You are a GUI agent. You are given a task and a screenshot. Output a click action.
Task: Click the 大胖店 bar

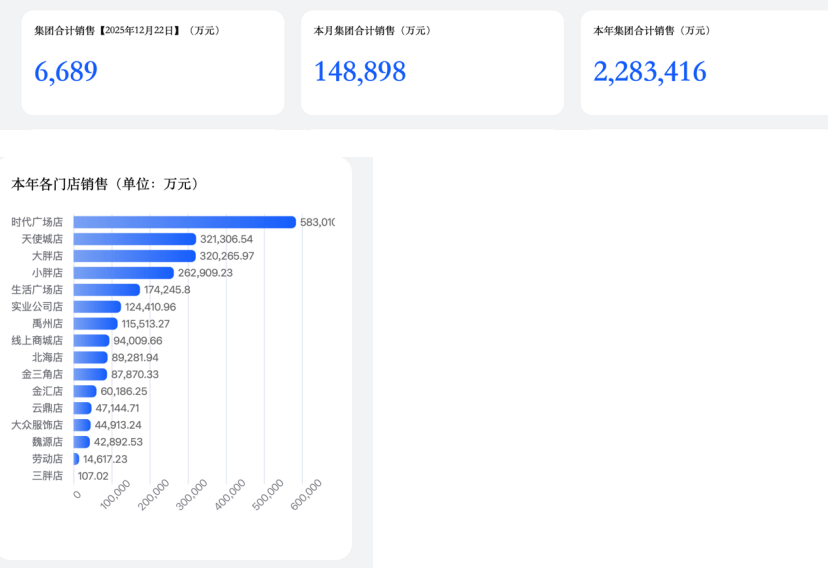(x=135, y=258)
